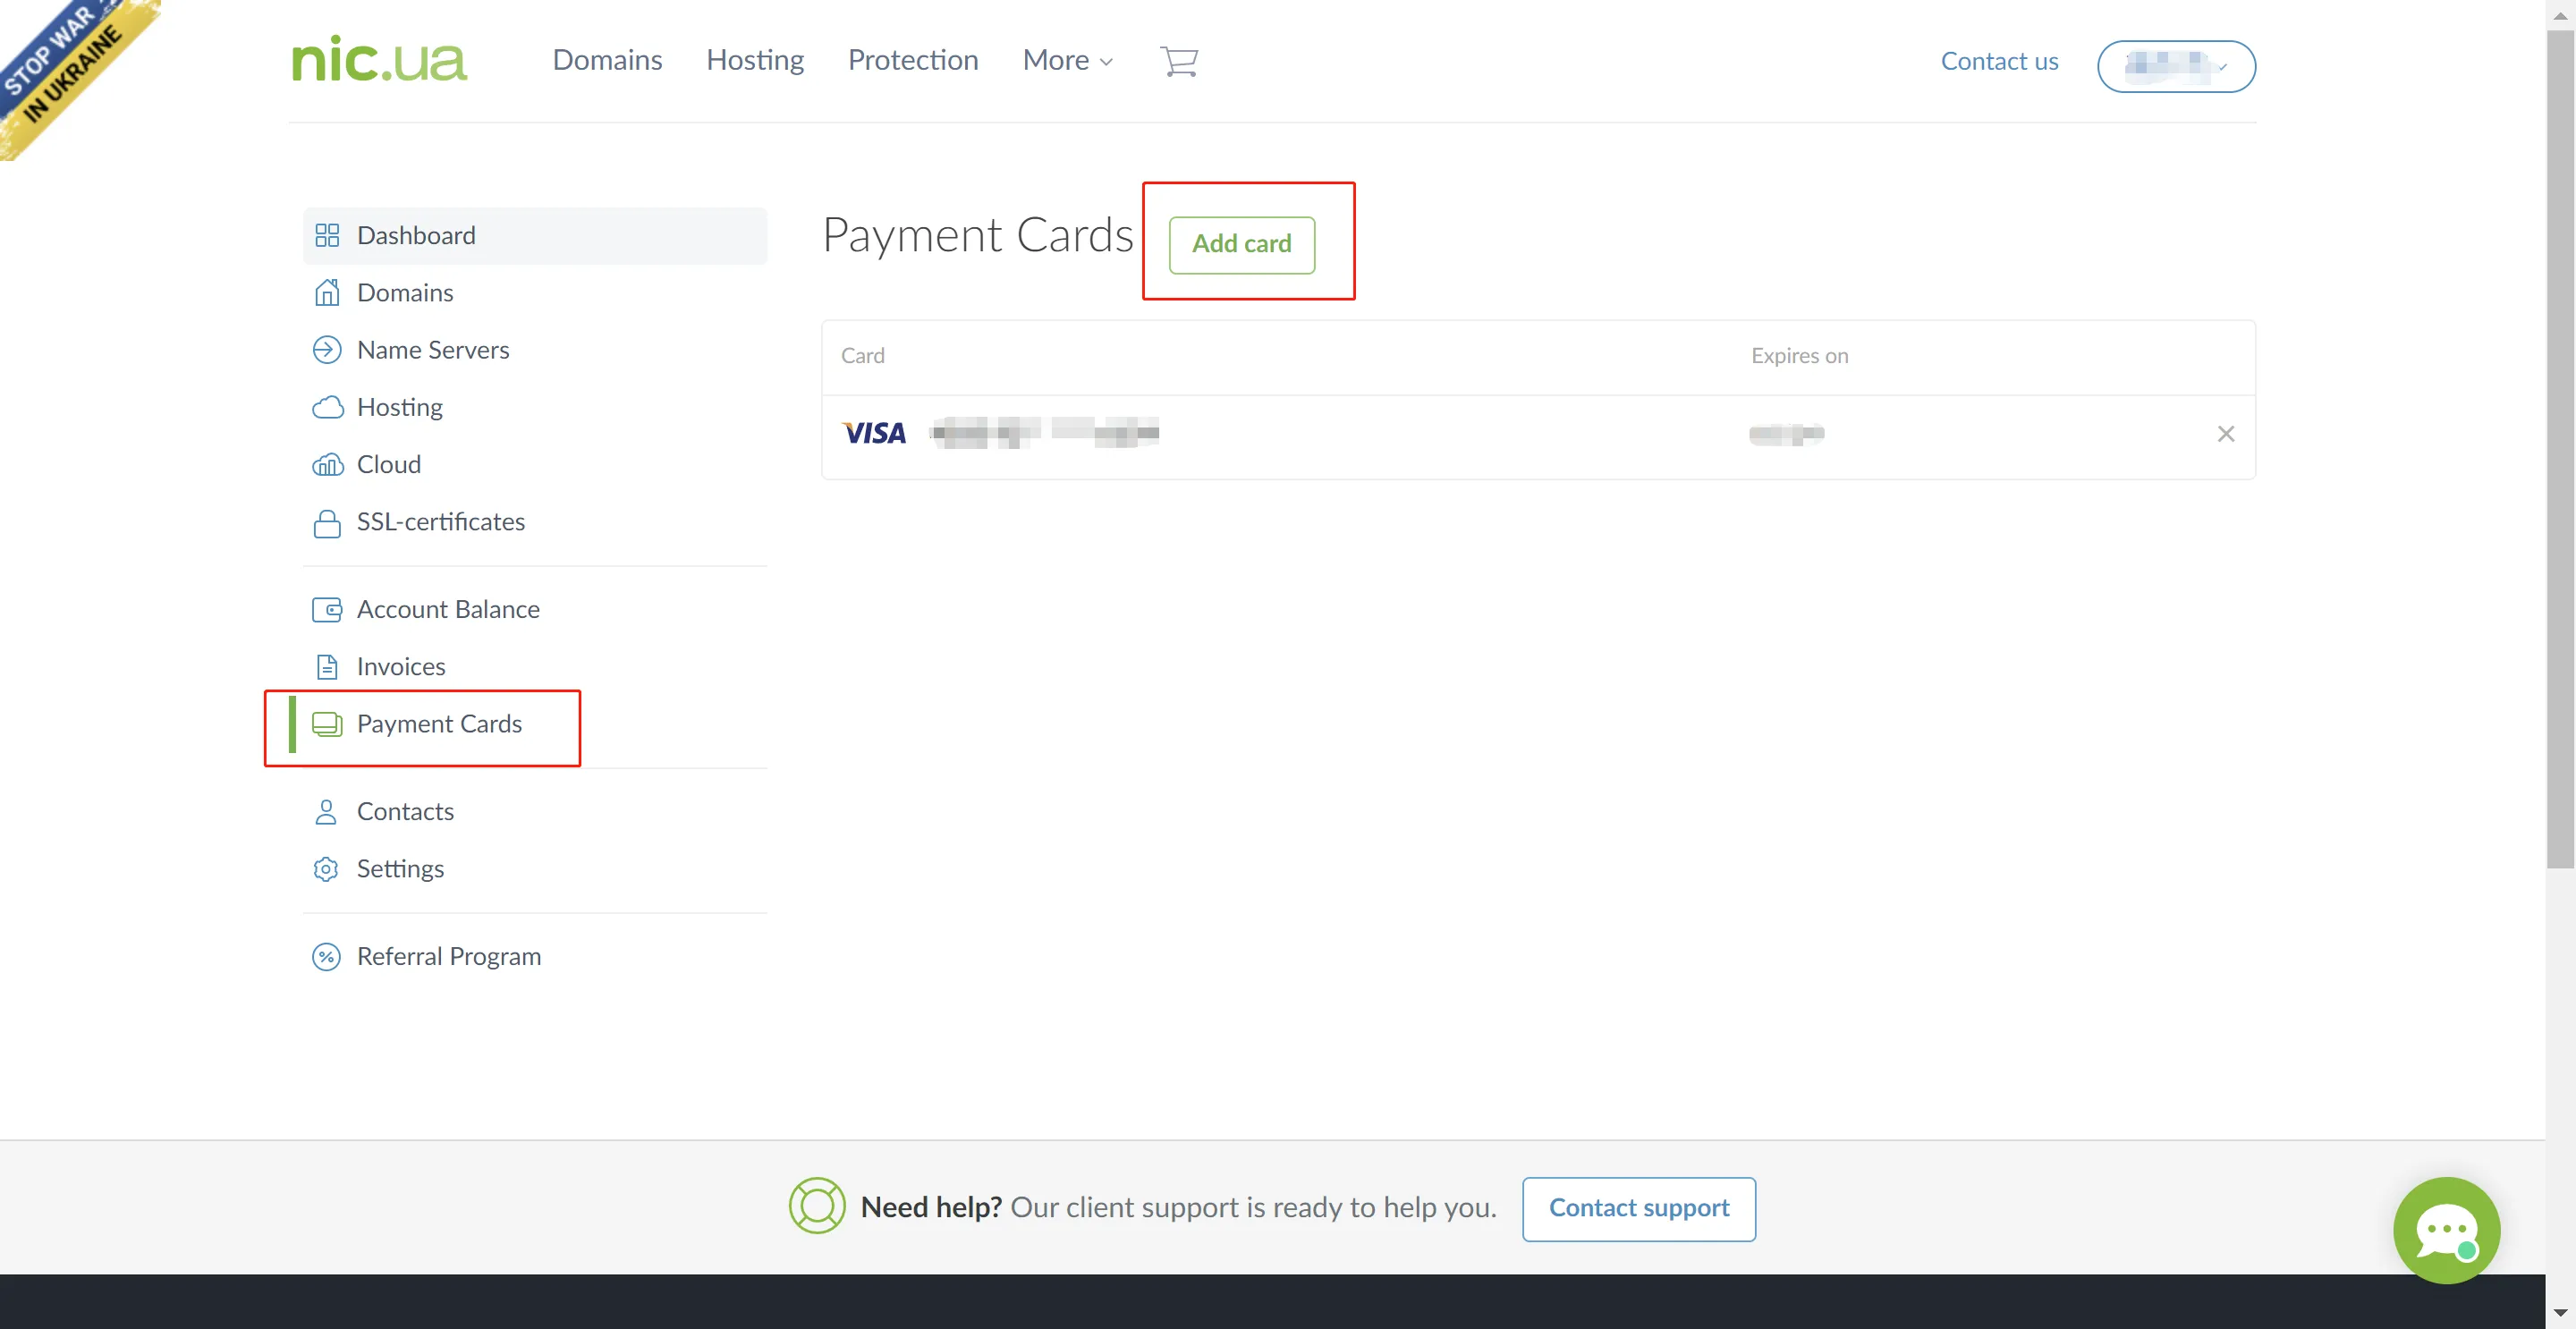Click the Add card button
2576x1329 pixels.
[1241, 244]
